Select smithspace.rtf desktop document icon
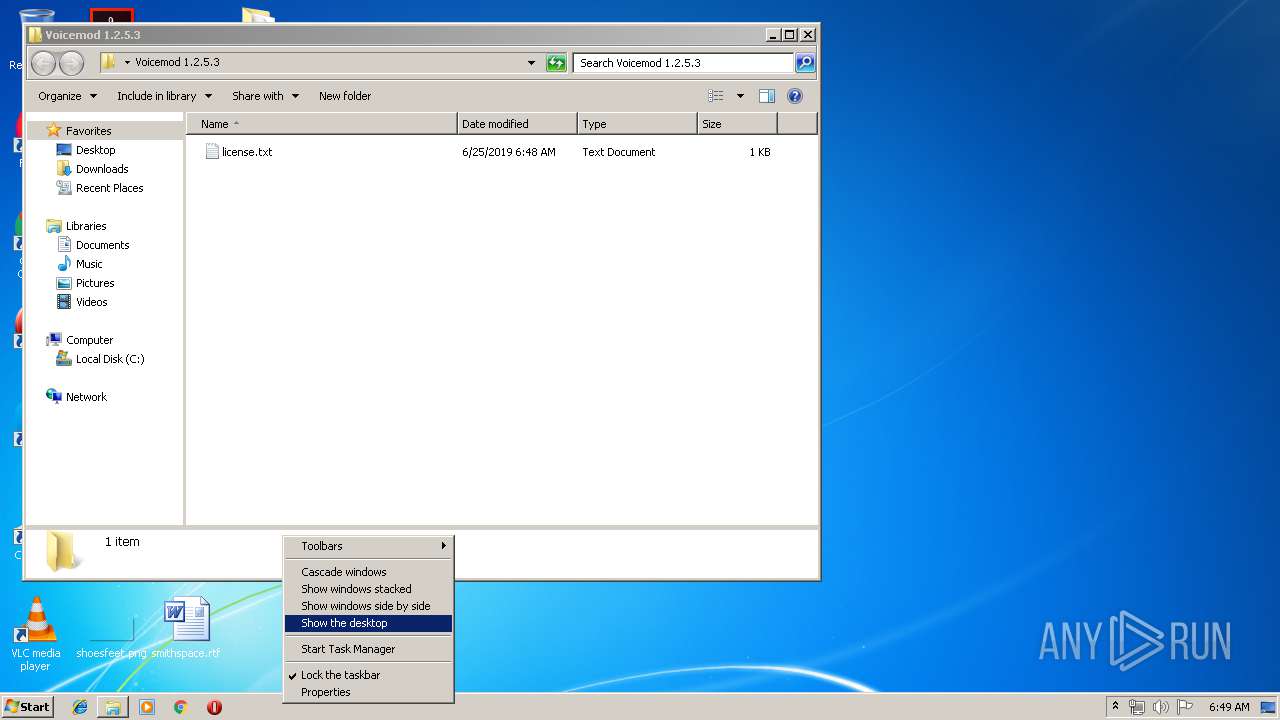 coord(186,628)
